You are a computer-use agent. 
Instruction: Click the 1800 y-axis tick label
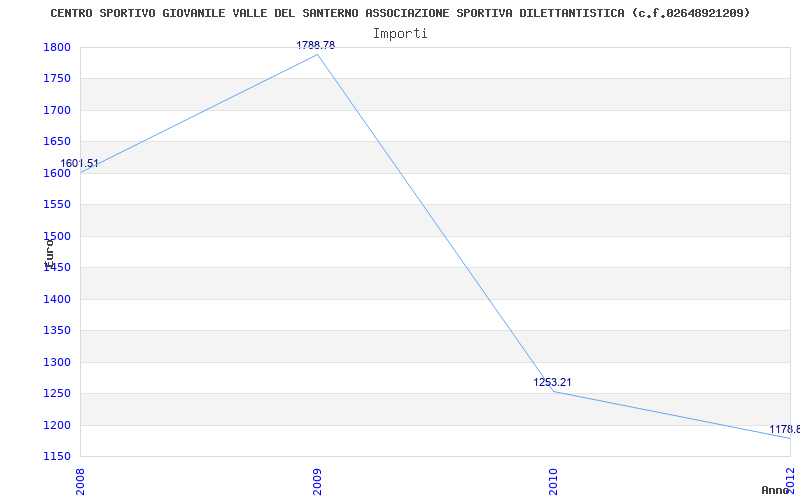(x=57, y=47)
